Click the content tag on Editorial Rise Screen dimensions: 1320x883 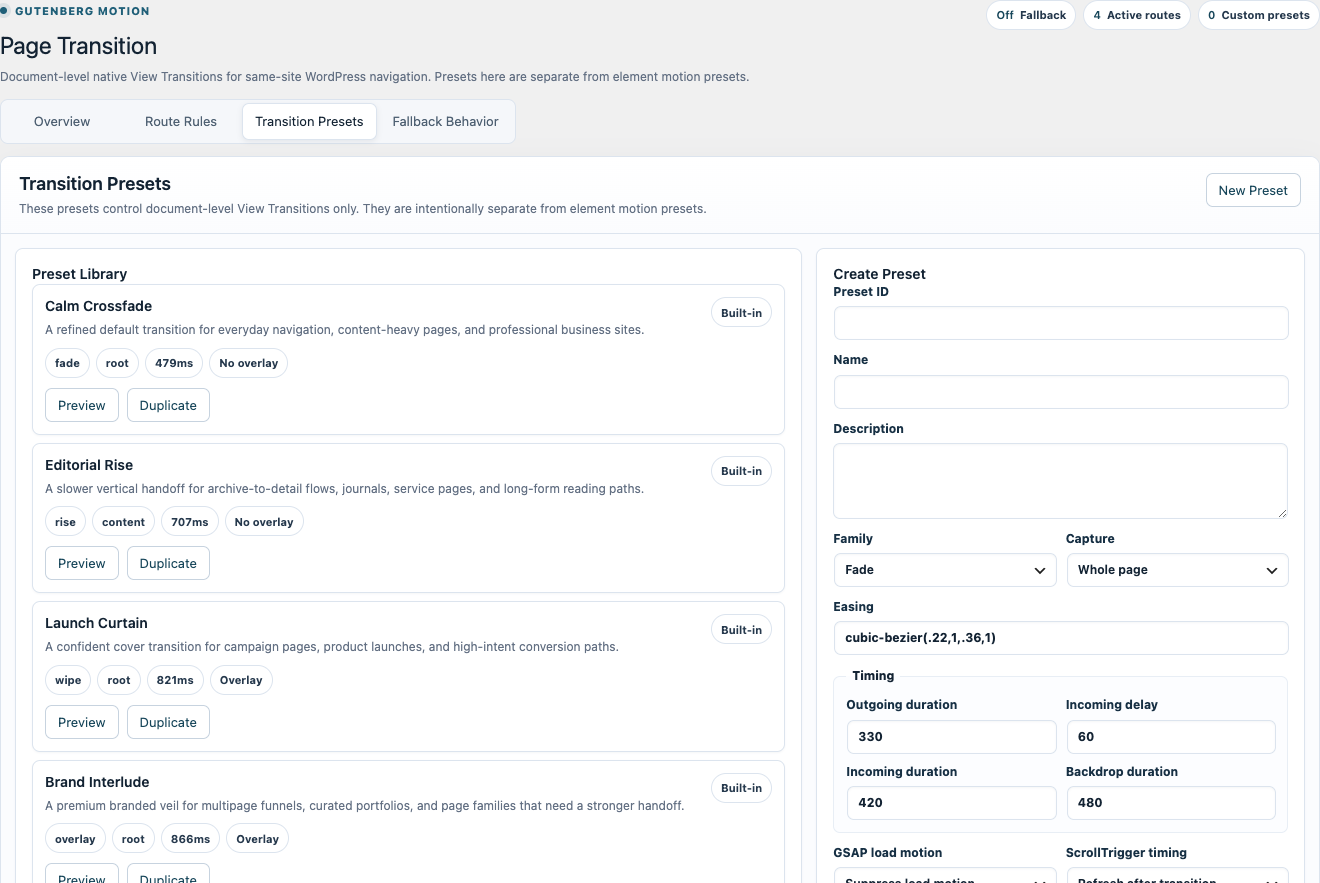point(124,522)
